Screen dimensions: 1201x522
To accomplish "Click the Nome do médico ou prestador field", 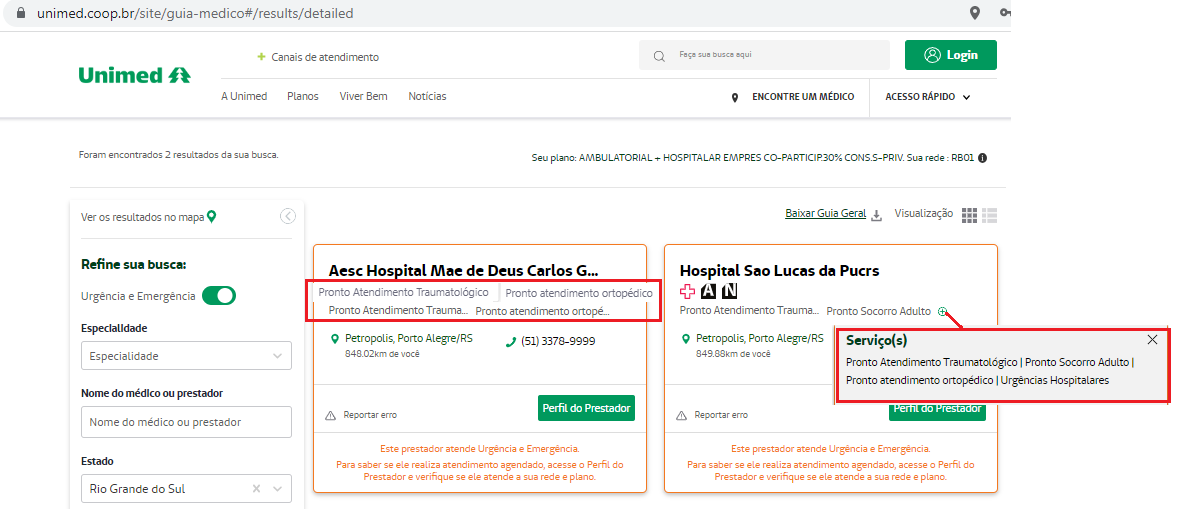I will pyautogui.click(x=186, y=422).
